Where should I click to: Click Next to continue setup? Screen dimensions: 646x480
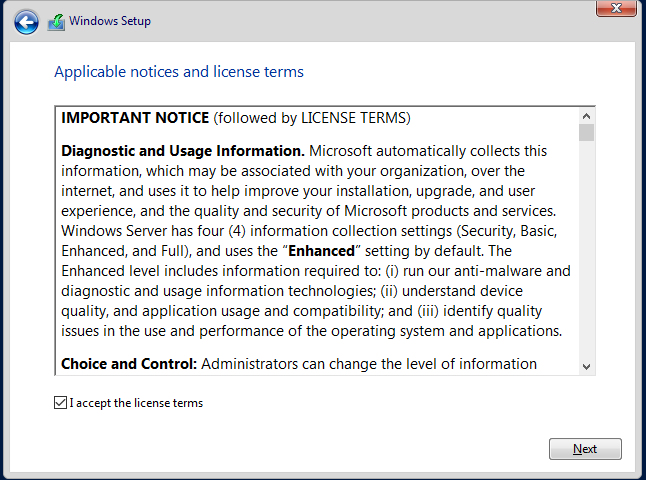click(x=585, y=449)
